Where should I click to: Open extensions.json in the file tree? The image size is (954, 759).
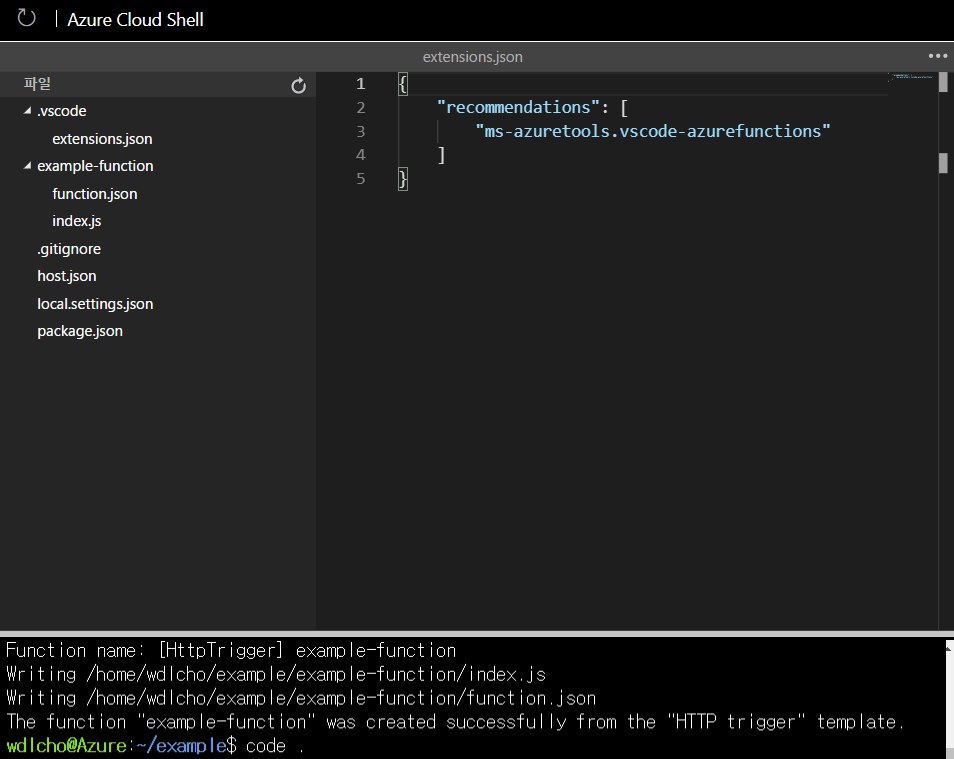pos(102,139)
